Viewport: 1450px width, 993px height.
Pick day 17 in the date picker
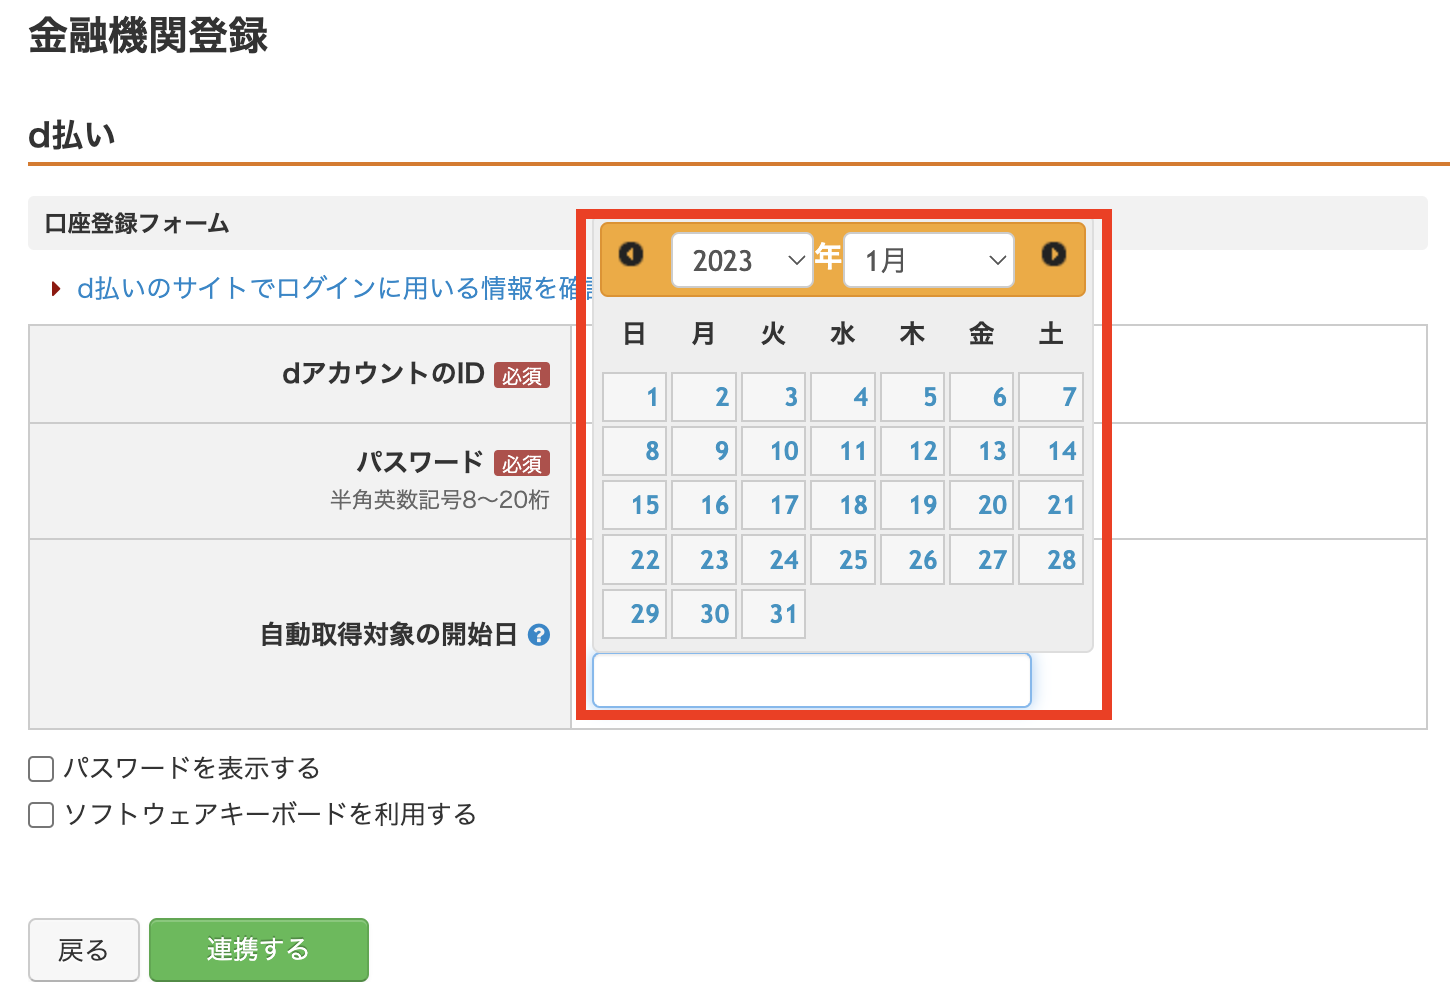coord(774,505)
